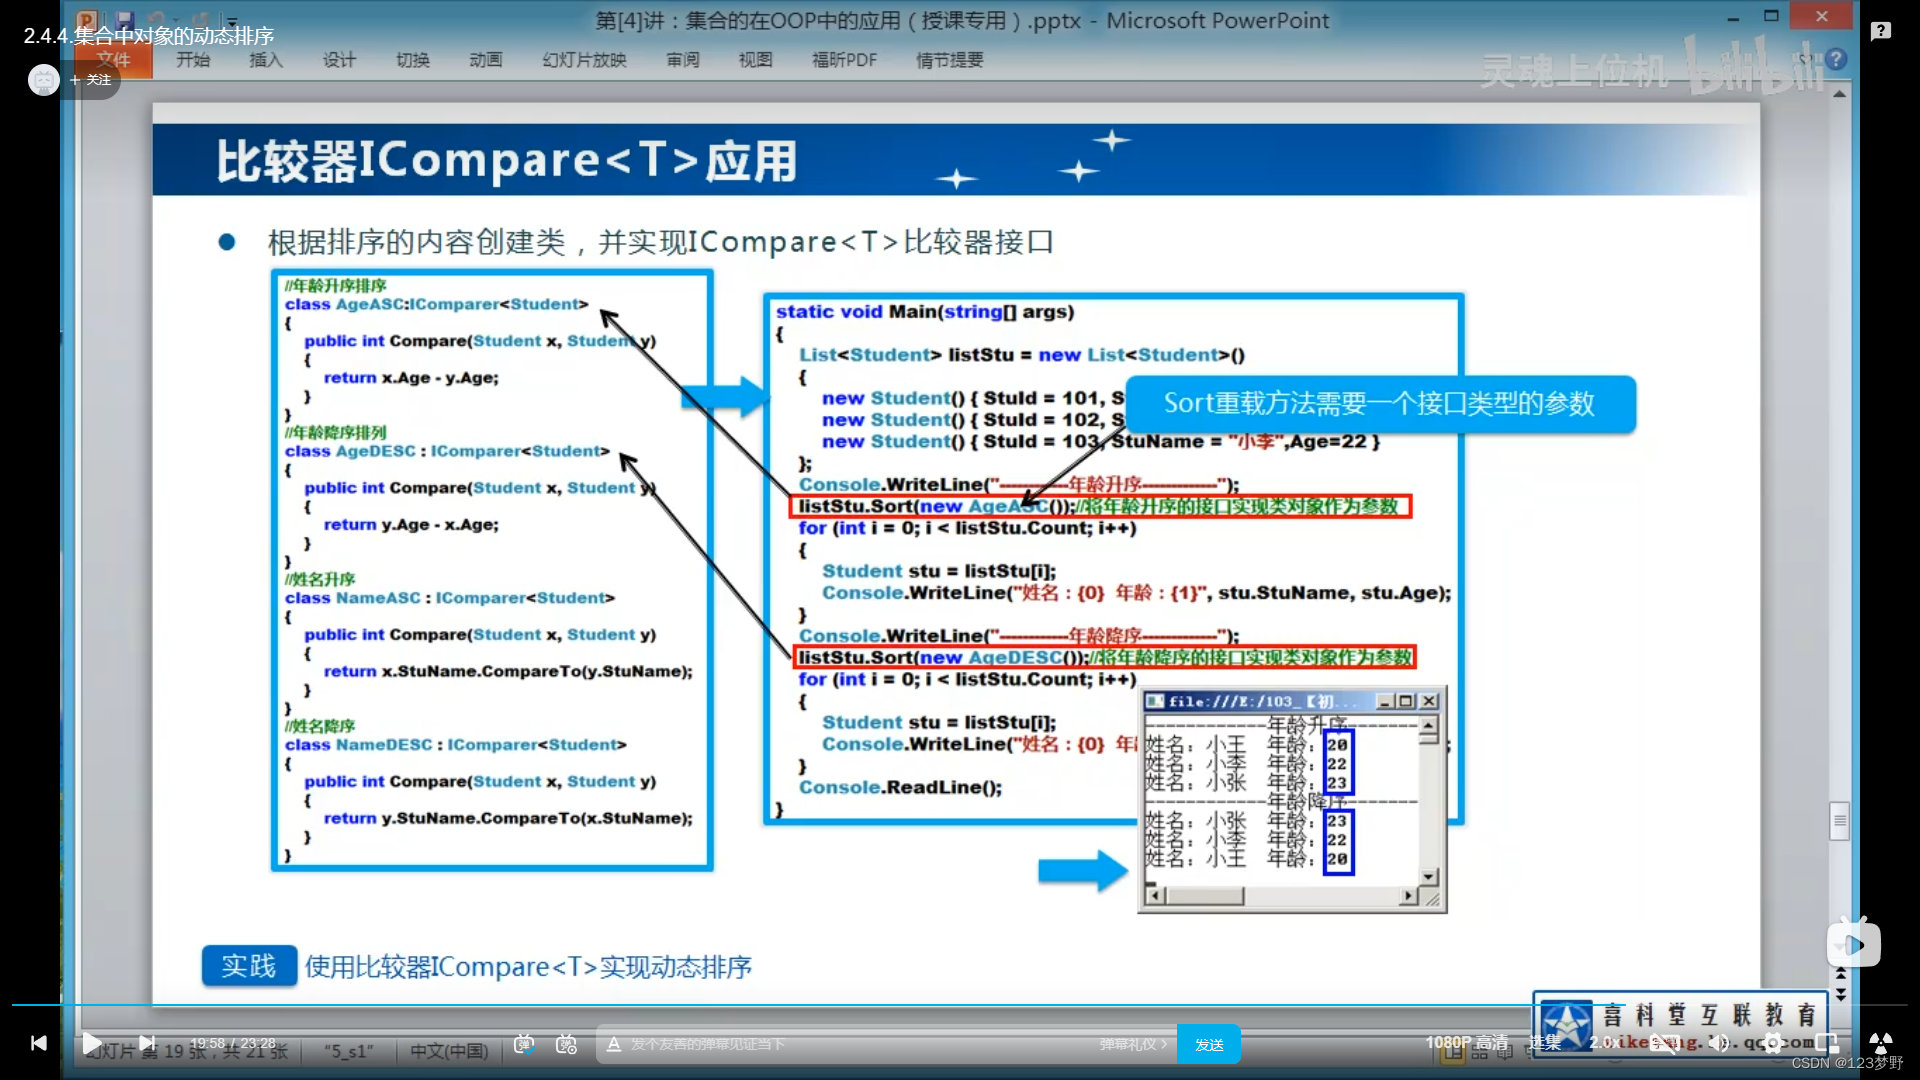The height and width of the screenshot is (1080, 1920).
Task: Expand the Quick Access Toolbar customize arrow
Action: click(232, 20)
